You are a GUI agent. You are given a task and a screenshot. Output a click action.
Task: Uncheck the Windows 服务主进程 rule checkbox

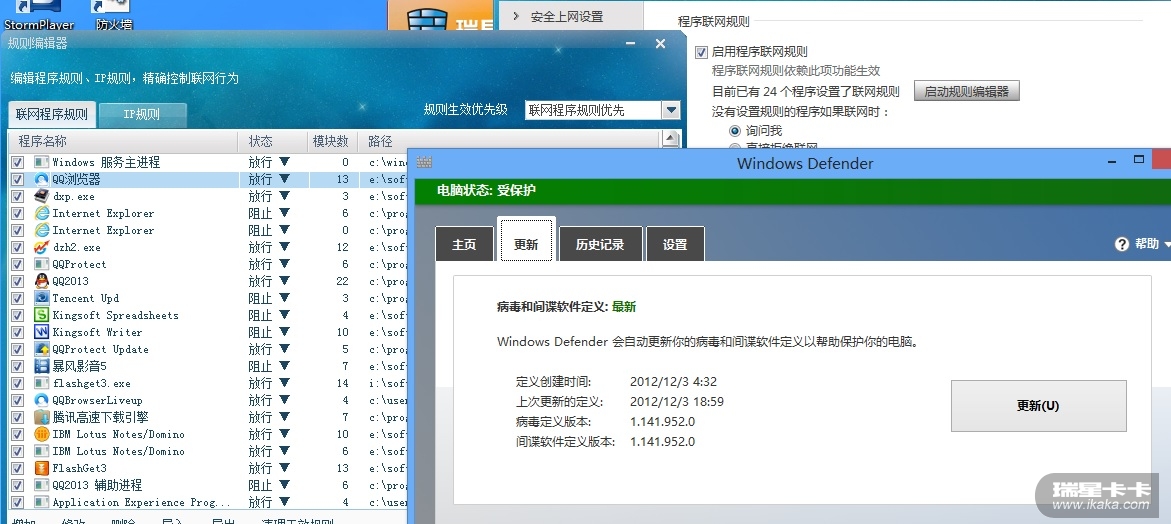click(x=18, y=162)
